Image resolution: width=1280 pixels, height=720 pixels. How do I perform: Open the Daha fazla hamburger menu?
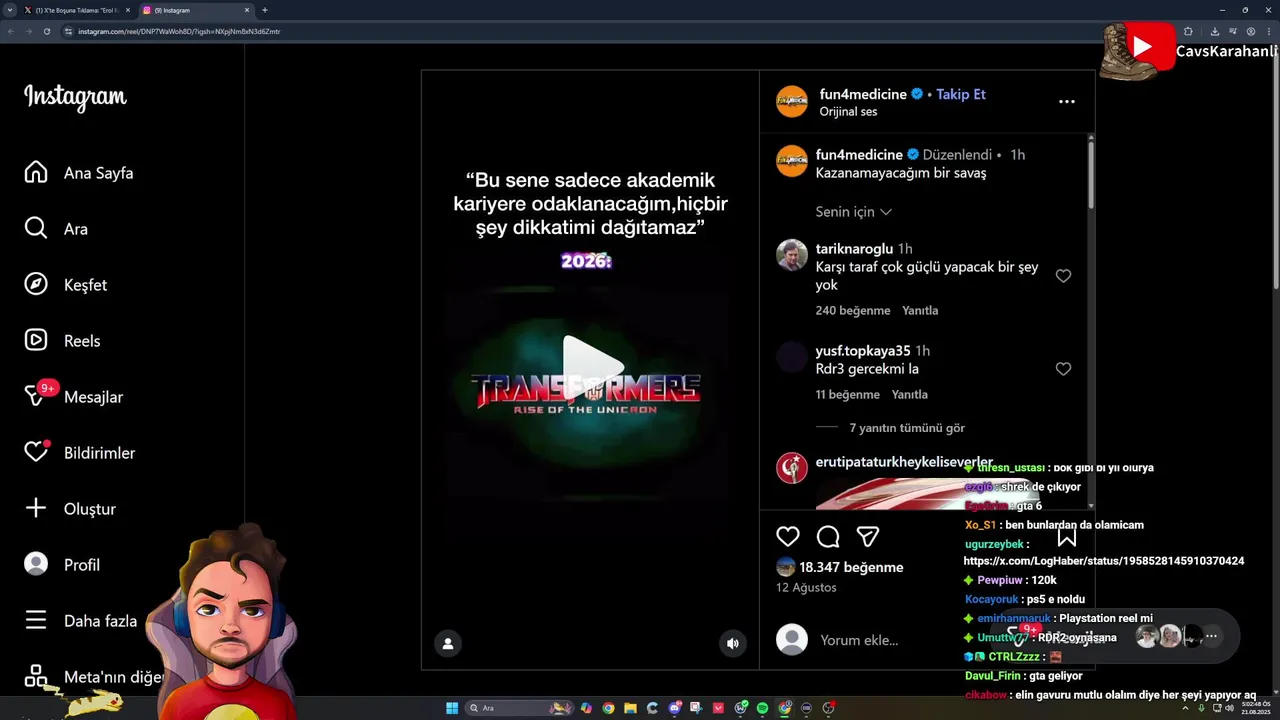tap(36, 620)
